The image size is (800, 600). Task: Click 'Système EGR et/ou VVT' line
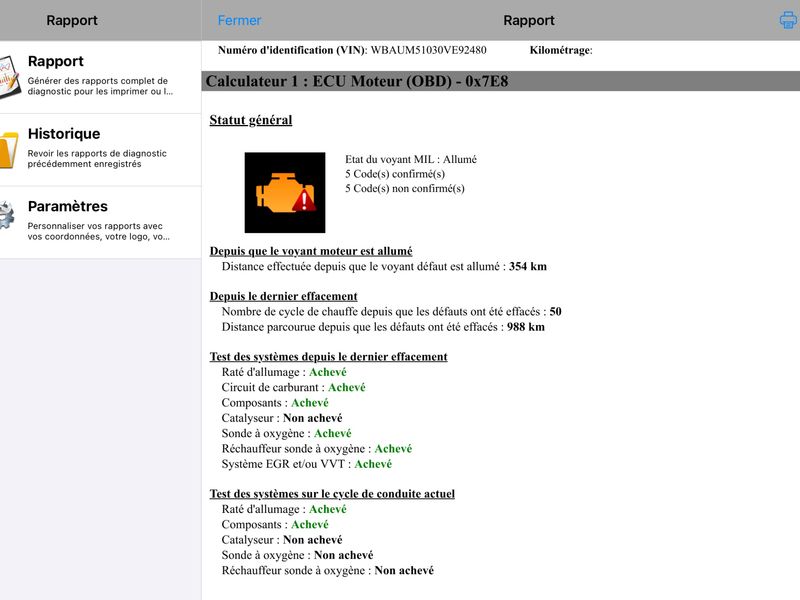click(307, 464)
